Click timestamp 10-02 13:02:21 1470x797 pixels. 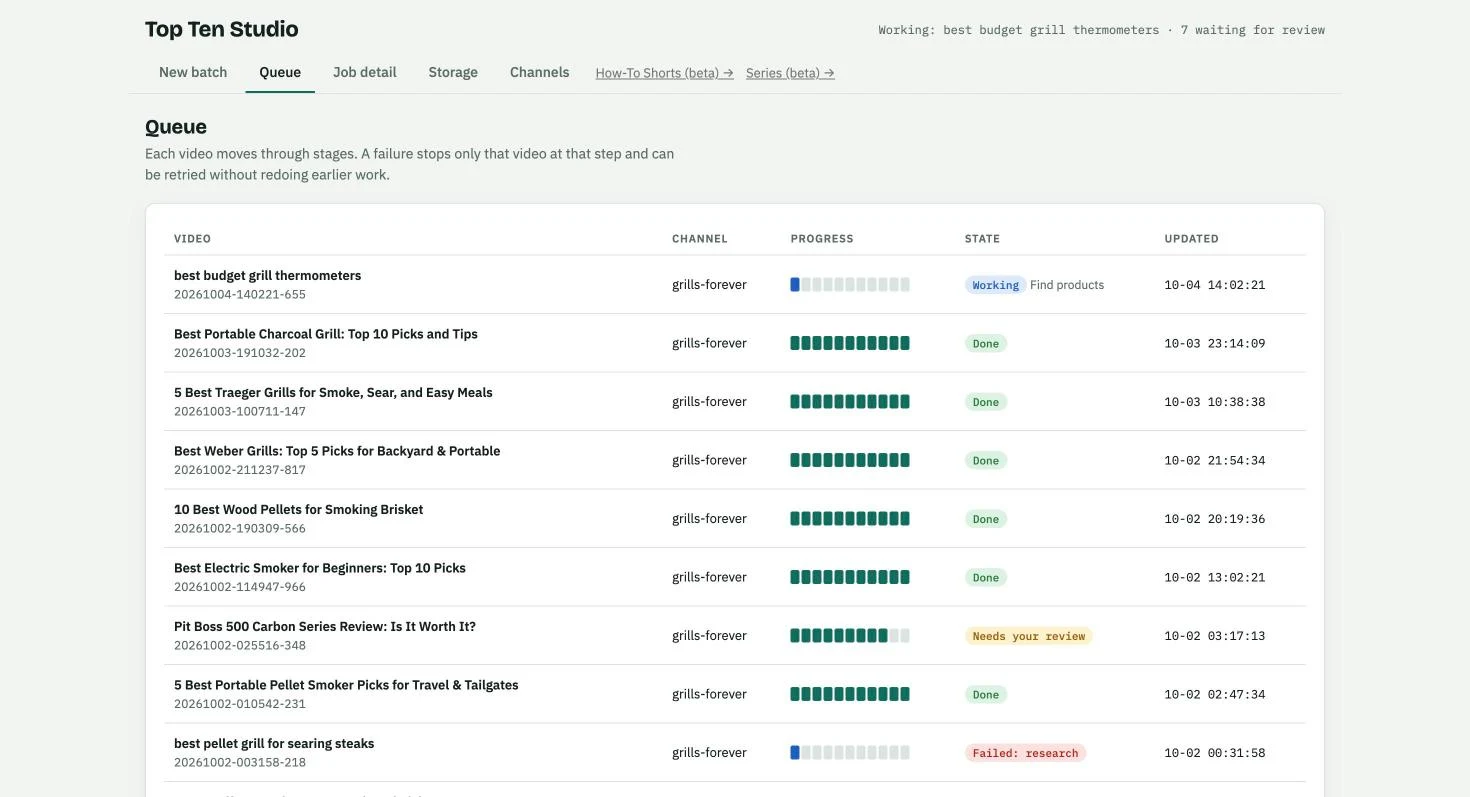pos(1215,577)
